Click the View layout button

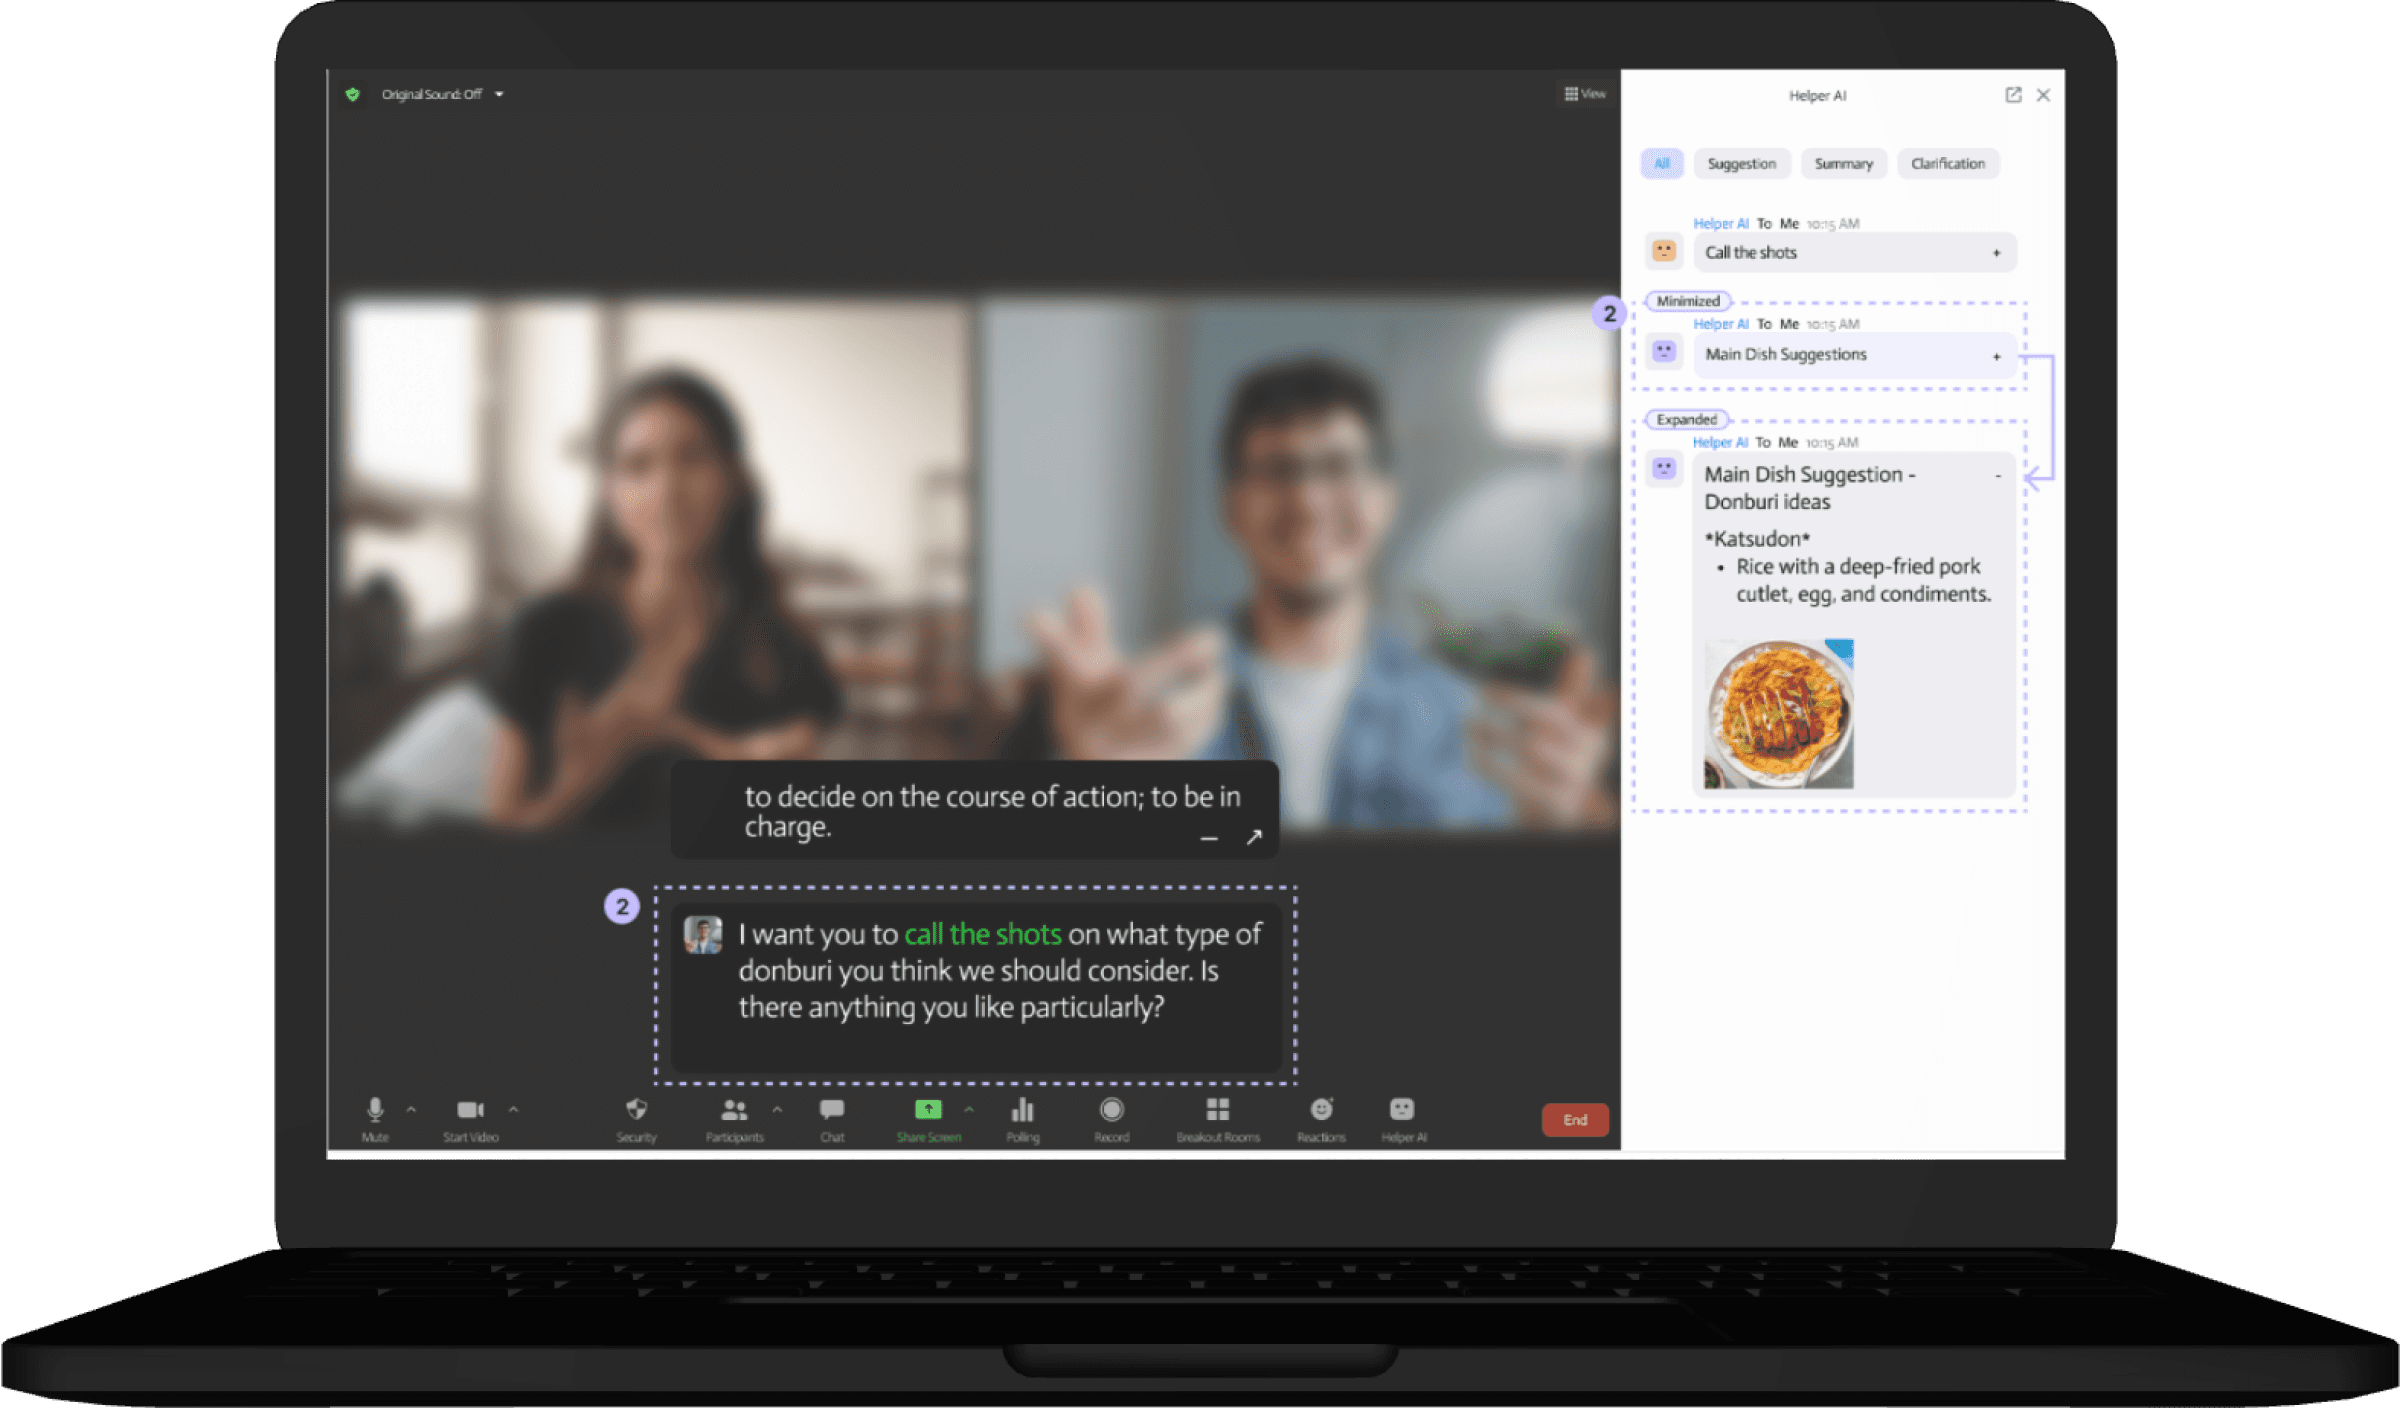point(1585,94)
